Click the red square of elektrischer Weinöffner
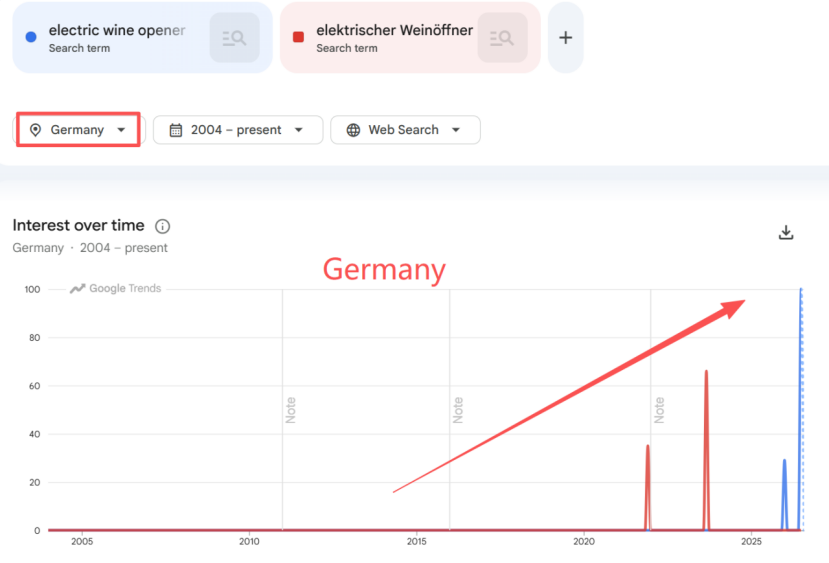Image resolution: width=829 pixels, height=563 pixels. pos(298,37)
